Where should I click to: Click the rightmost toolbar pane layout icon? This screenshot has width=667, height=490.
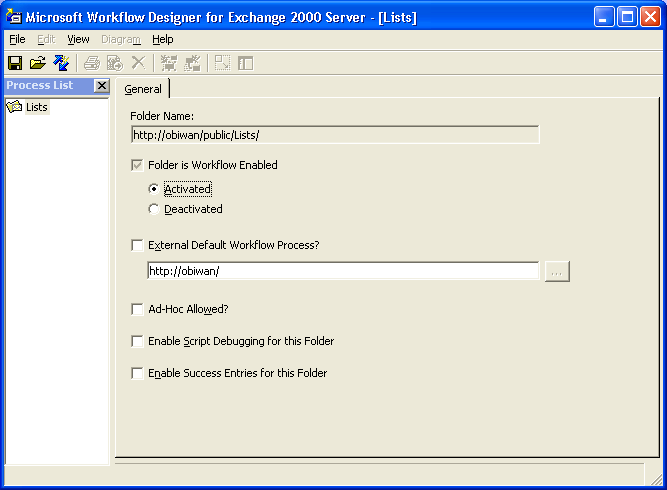[x=245, y=63]
